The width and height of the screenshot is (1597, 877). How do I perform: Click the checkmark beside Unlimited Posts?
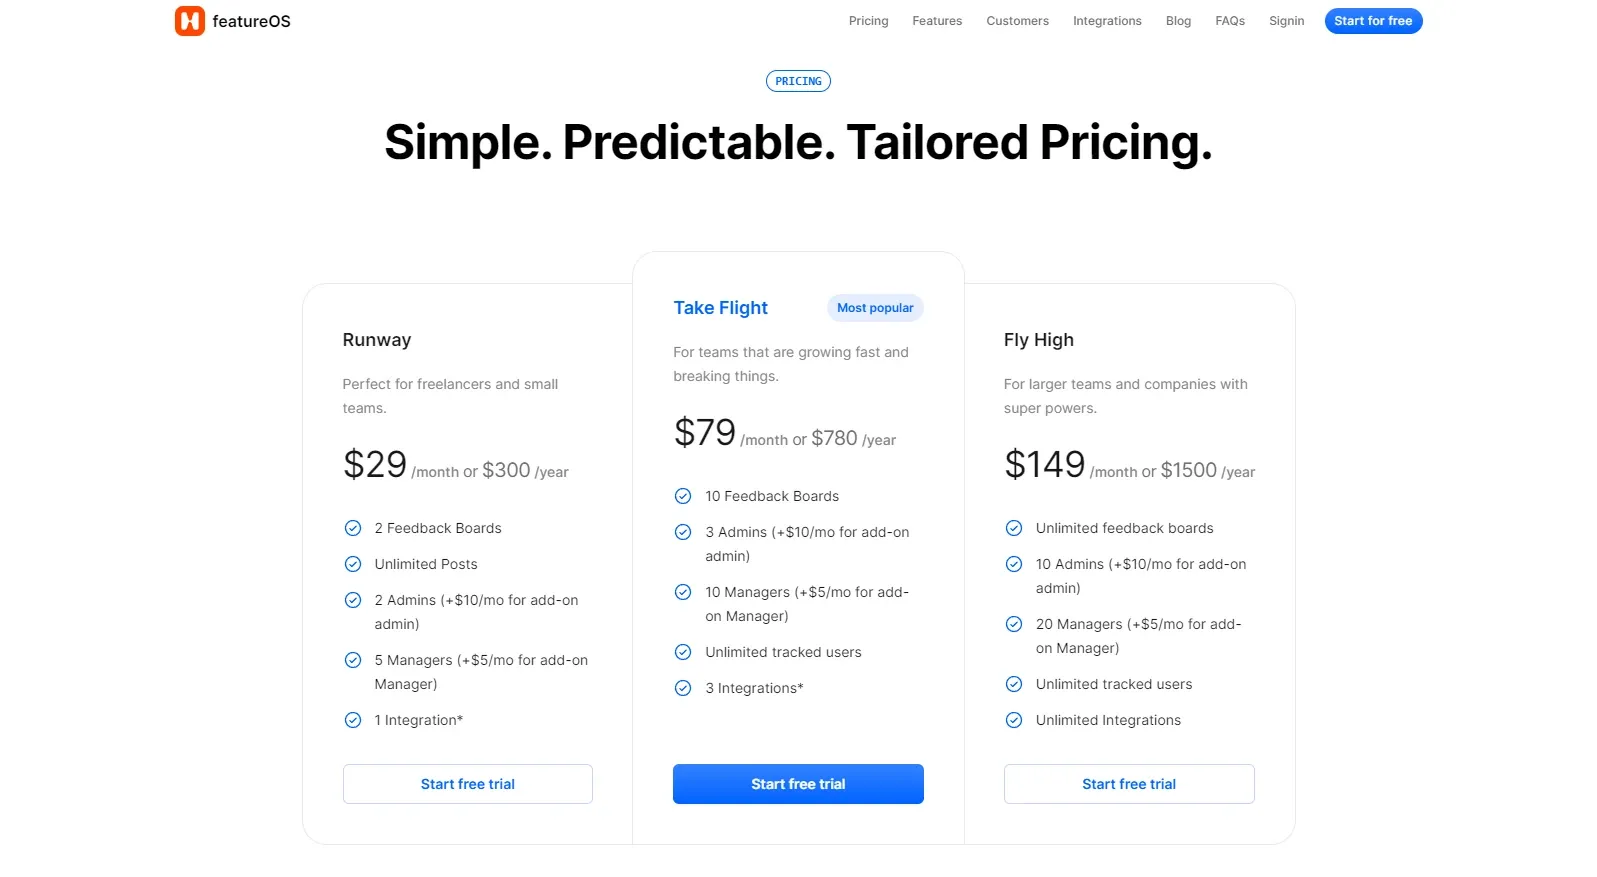(x=353, y=564)
